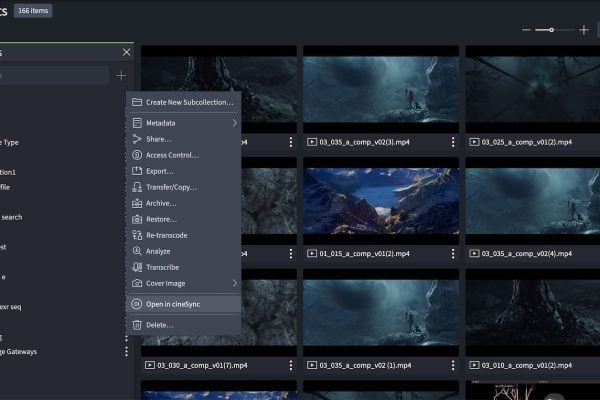Click filename 03_030_a_comp_v01(7).mp4
The image size is (600, 400).
click(x=202, y=365)
